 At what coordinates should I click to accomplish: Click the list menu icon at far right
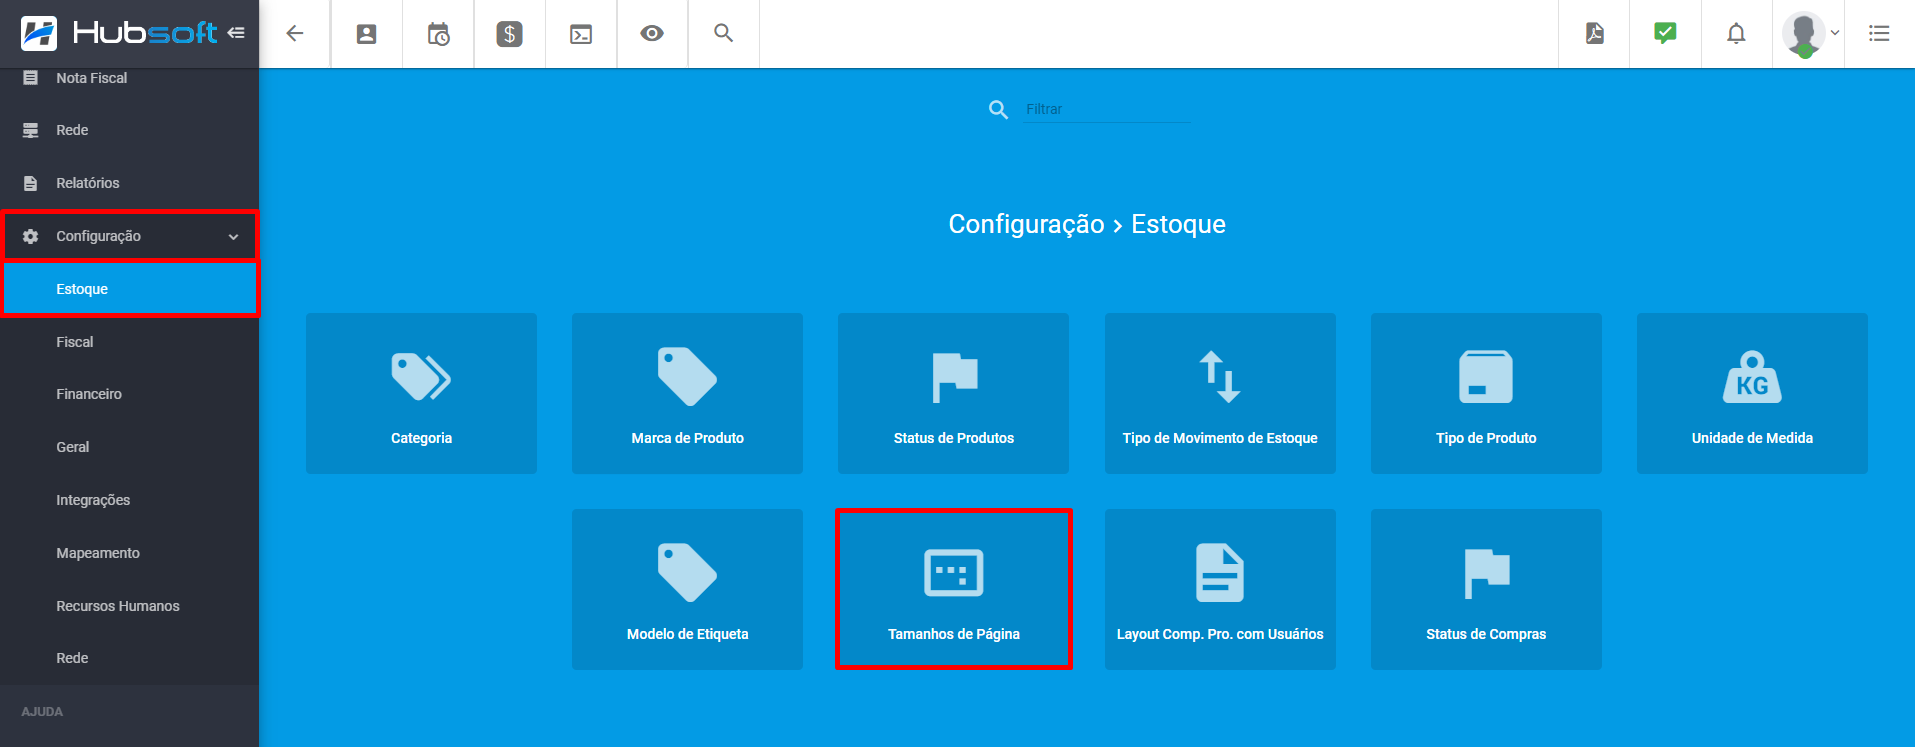1879,33
